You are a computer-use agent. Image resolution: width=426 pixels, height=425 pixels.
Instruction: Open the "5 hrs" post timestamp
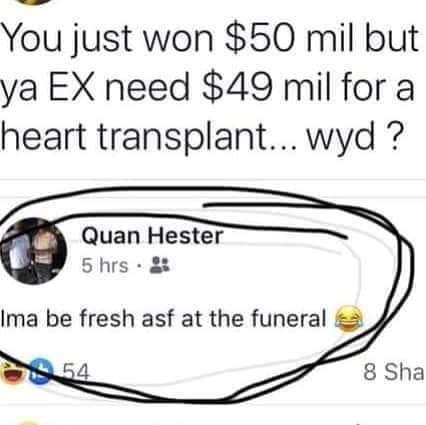(105, 266)
